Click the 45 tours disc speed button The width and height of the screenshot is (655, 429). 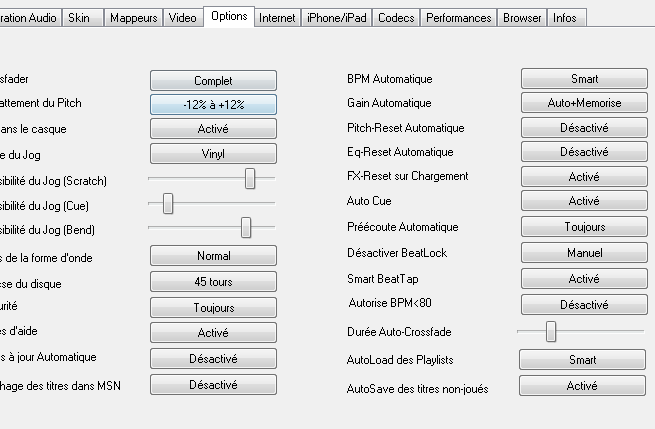(213, 283)
